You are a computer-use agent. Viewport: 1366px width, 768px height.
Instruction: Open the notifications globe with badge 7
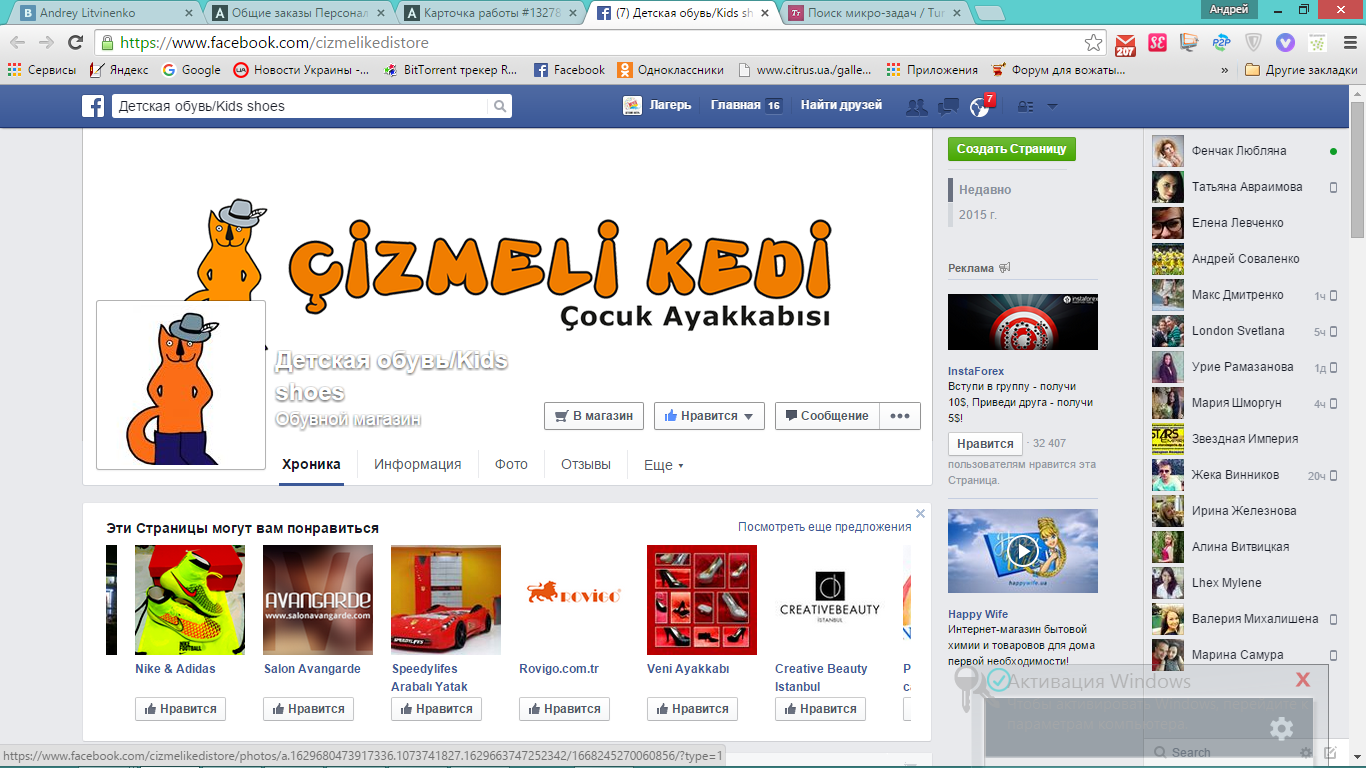click(x=979, y=106)
